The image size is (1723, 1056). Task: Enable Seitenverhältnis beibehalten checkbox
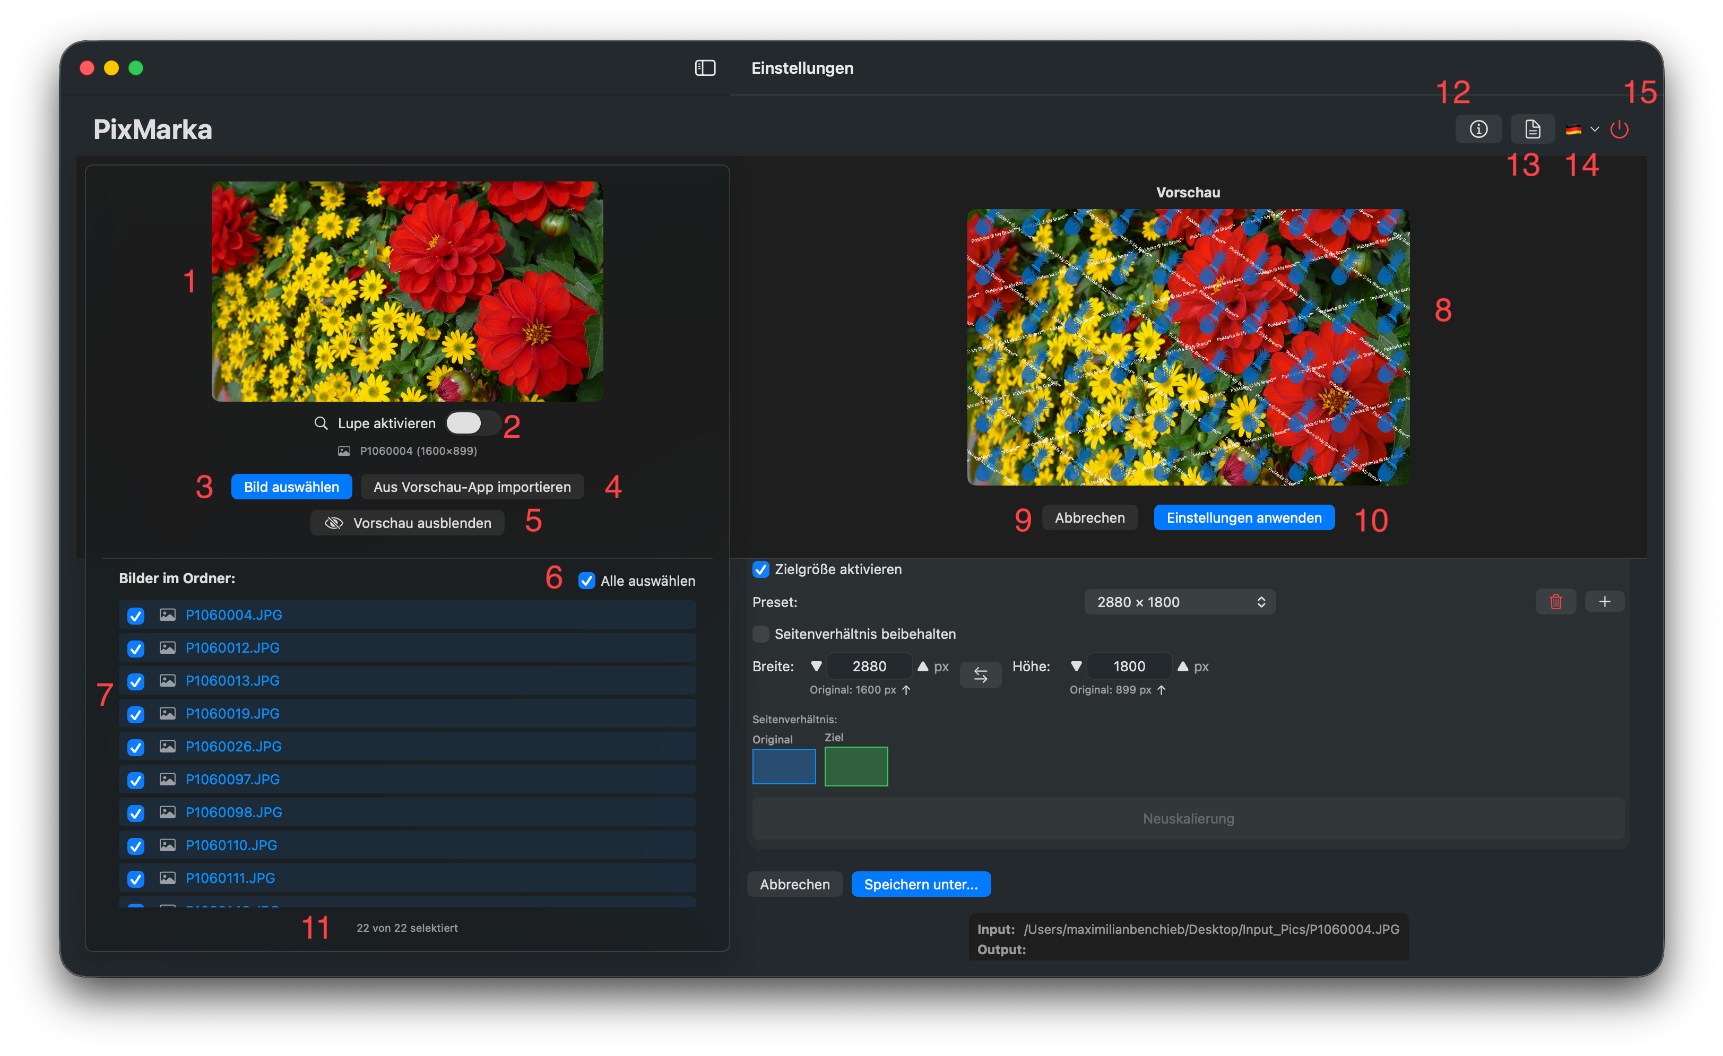(761, 634)
